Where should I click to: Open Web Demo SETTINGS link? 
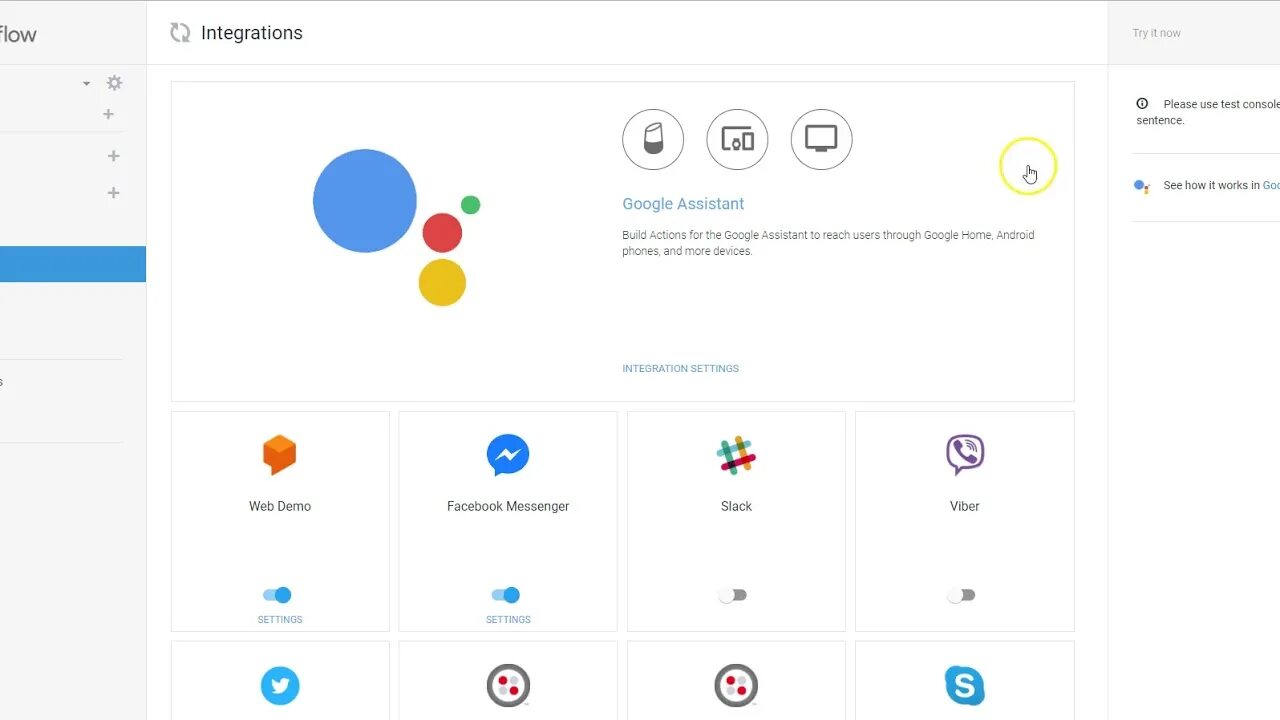tap(280, 620)
